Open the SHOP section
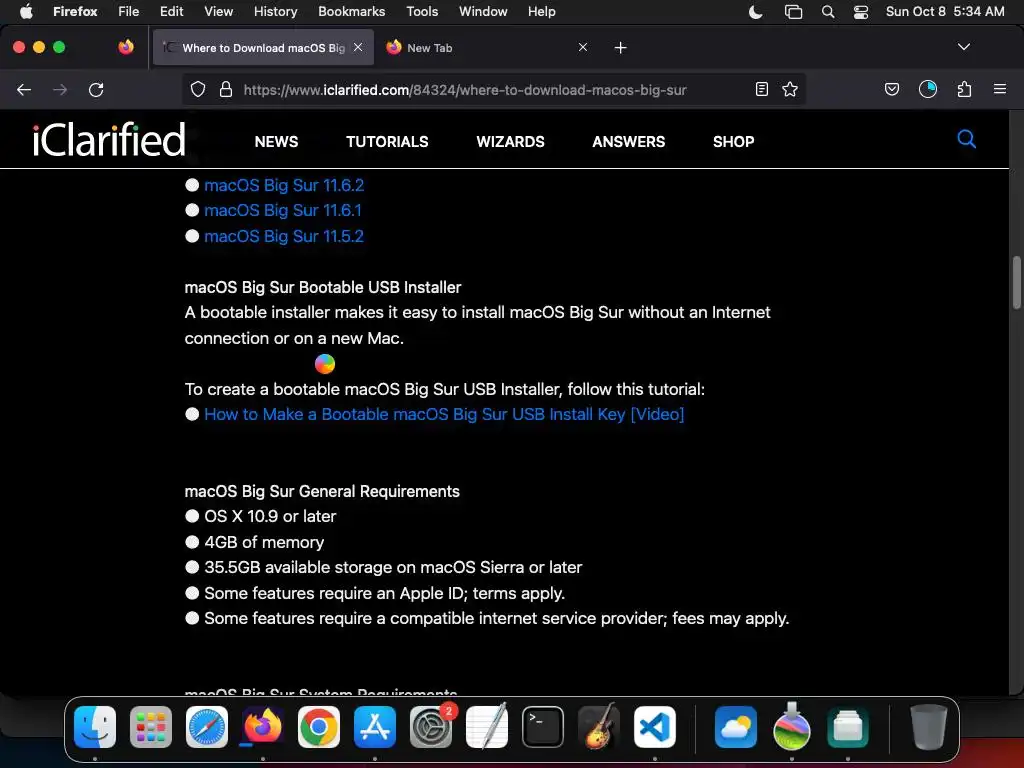1024x768 pixels. (733, 142)
